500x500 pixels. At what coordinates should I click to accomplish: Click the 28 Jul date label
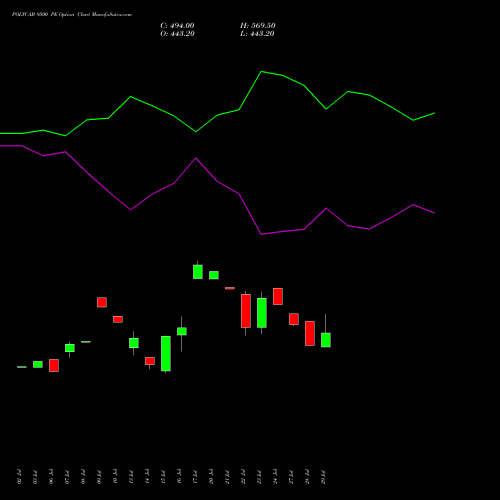coord(307,477)
